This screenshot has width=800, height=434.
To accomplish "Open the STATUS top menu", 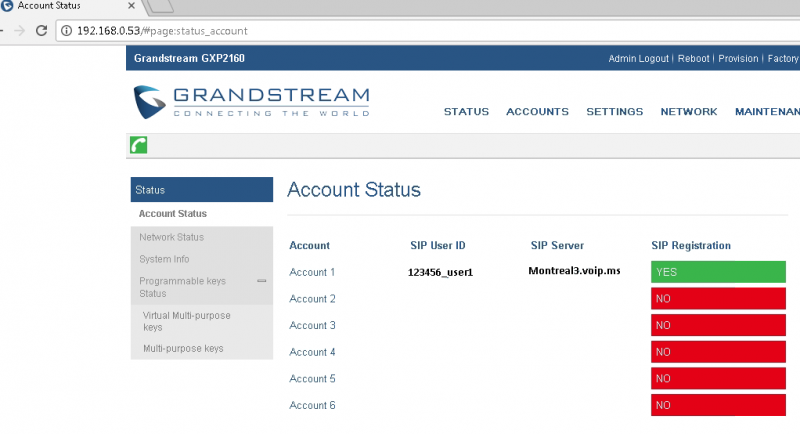I will point(466,111).
